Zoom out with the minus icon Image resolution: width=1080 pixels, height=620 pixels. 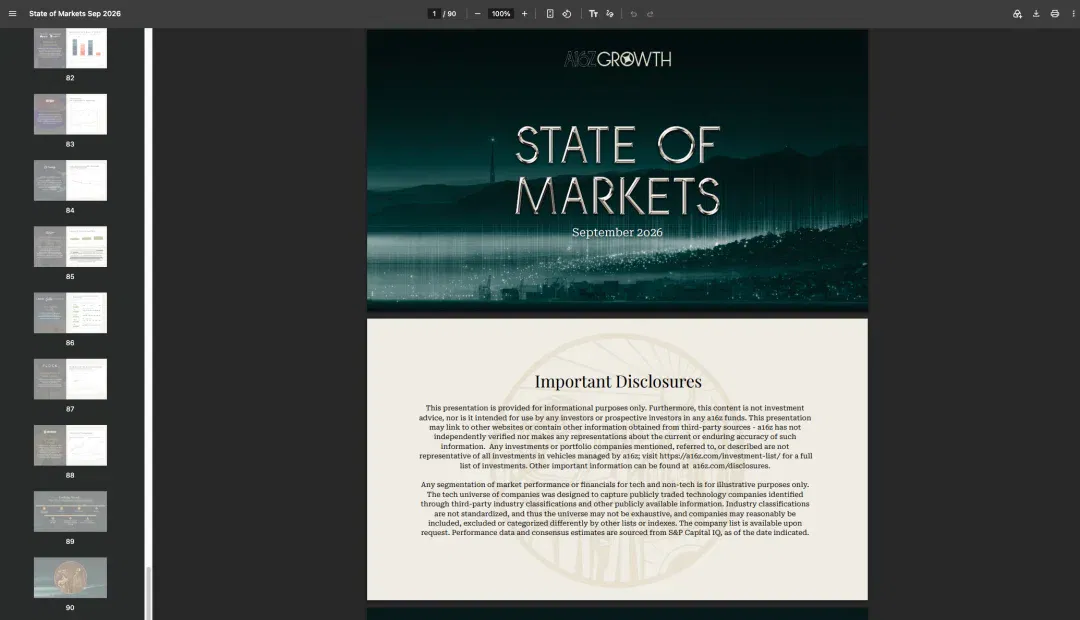[x=477, y=14]
